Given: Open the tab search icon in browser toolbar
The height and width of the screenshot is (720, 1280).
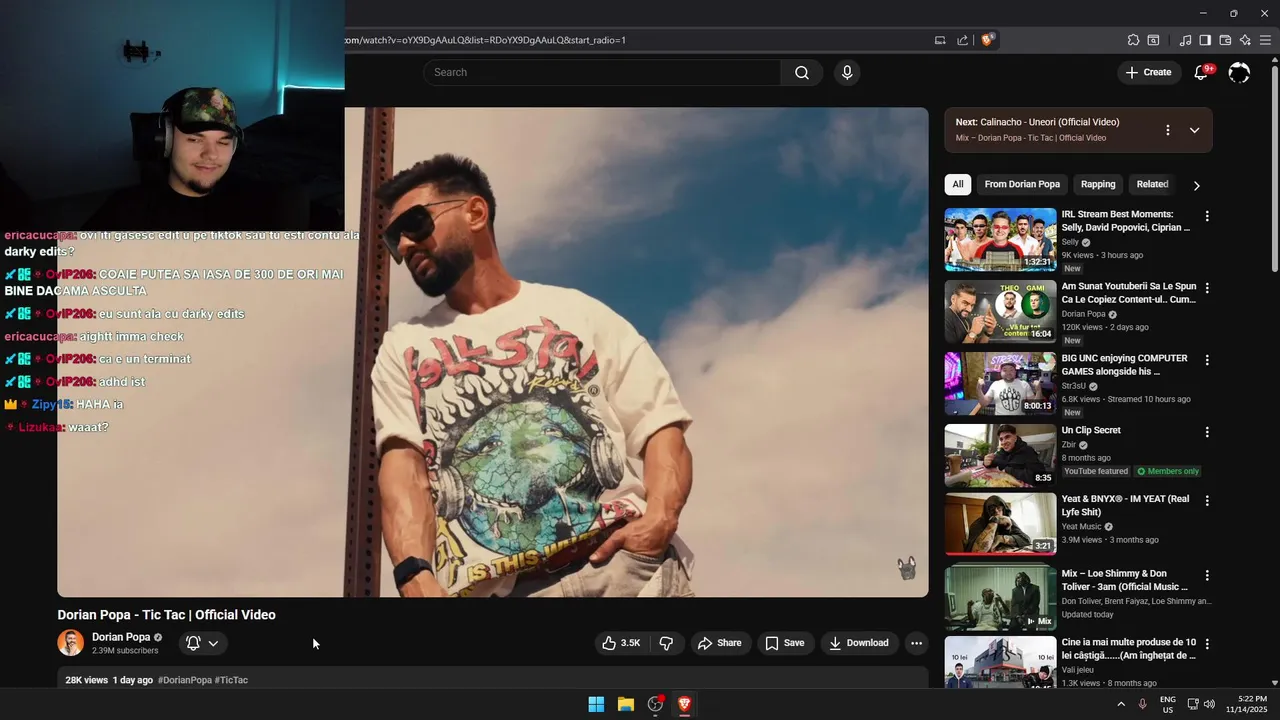Looking at the screenshot, I should click(x=1153, y=40).
